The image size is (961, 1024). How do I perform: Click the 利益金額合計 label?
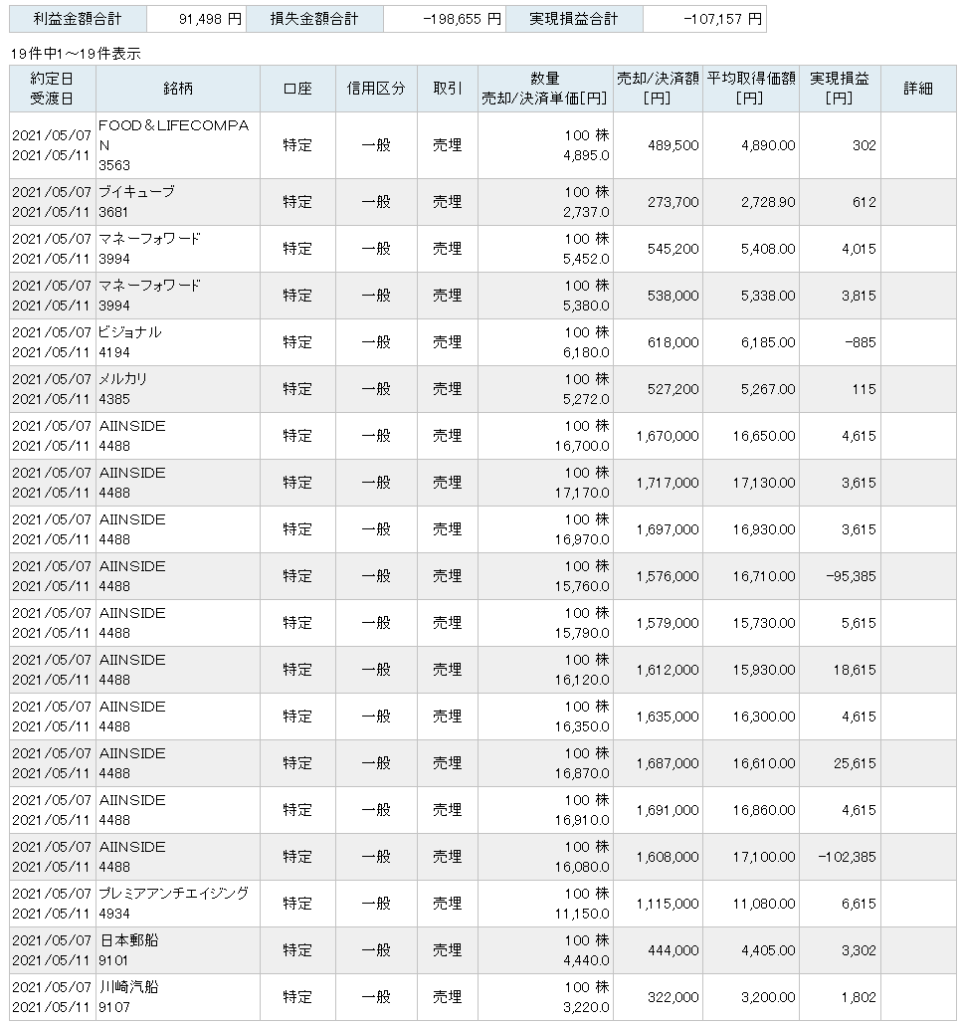[77, 20]
